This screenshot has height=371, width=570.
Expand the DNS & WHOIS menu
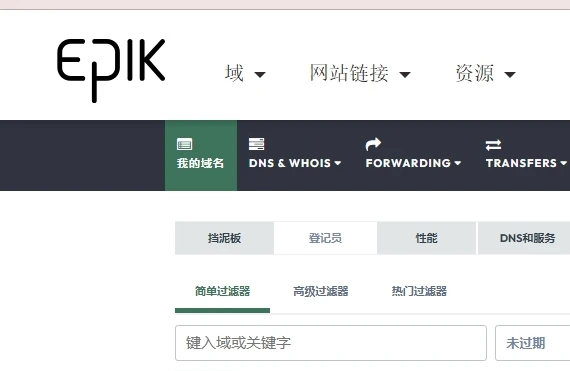click(x=295, y=163)
